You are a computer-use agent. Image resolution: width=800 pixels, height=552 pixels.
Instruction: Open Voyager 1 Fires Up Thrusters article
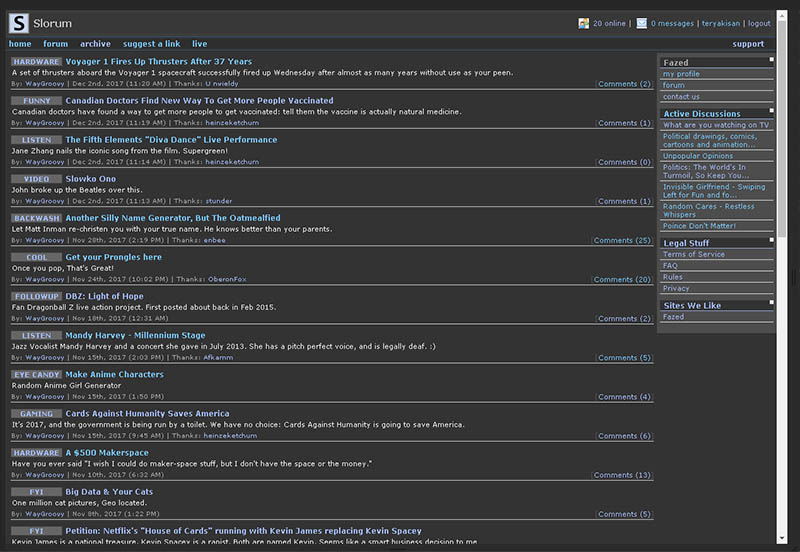click(159, 61)
